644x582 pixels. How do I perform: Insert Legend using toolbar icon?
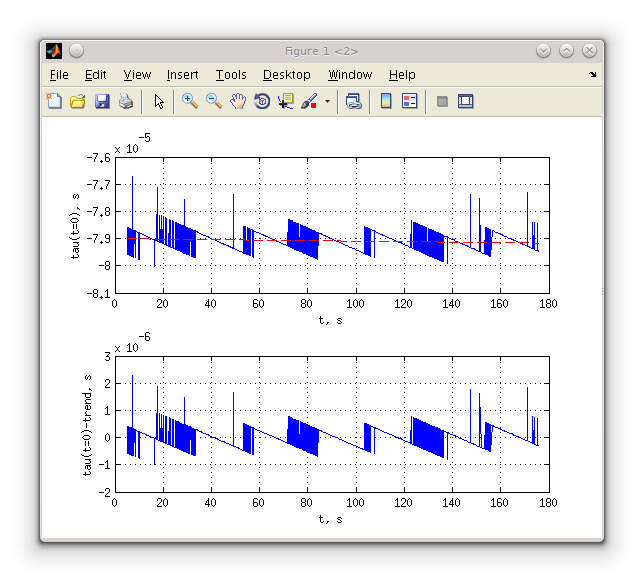coord(409,101)
